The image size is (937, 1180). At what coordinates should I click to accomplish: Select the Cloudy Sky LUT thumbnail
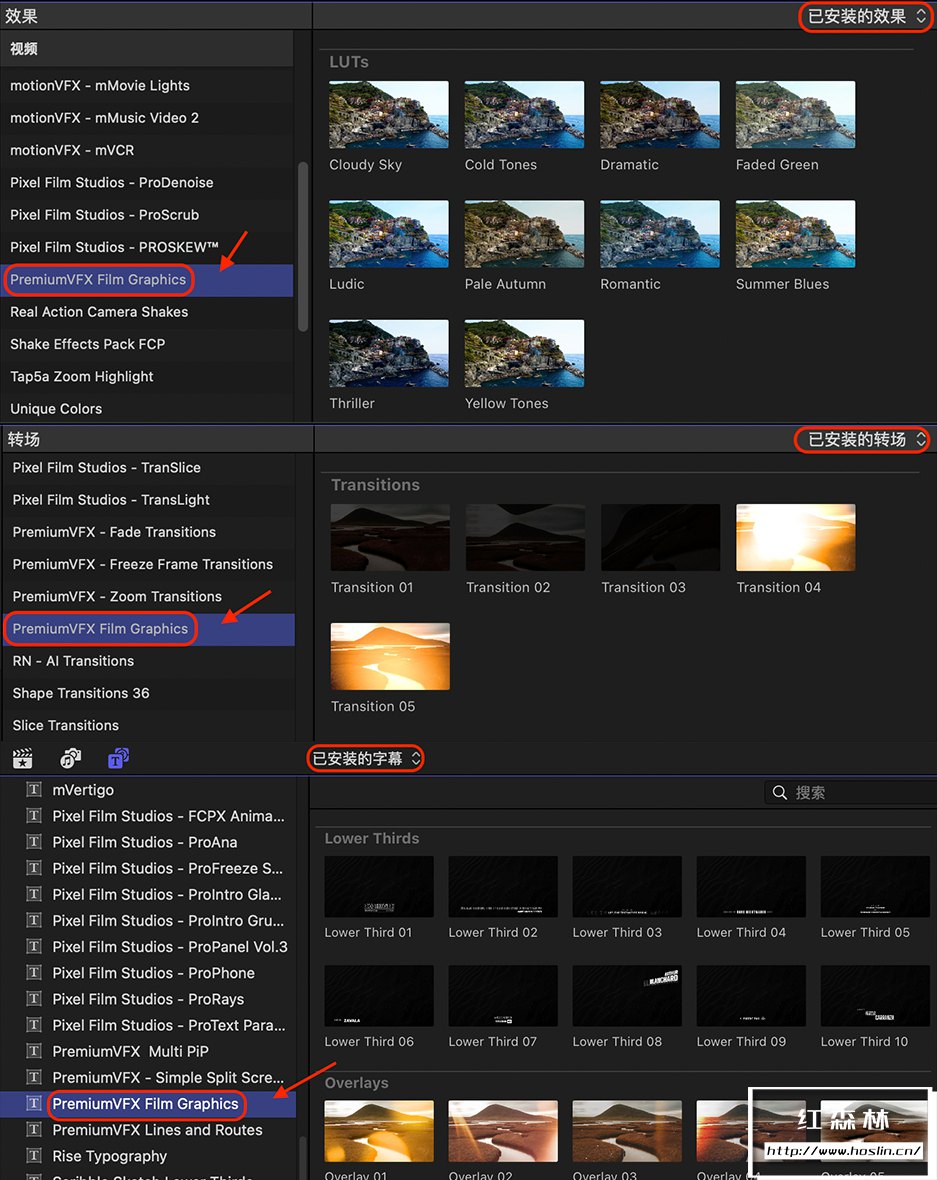click(x=389, y=114)
